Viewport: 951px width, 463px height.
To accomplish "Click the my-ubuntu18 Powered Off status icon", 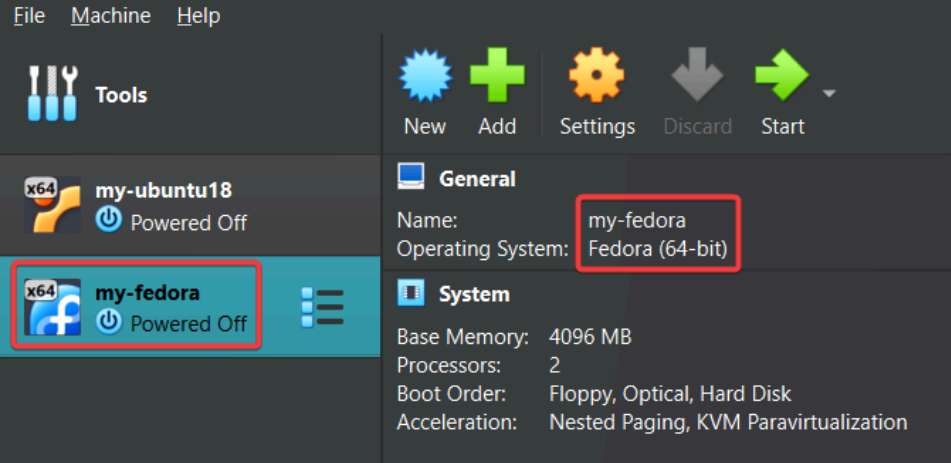I will tap(109, 221).
